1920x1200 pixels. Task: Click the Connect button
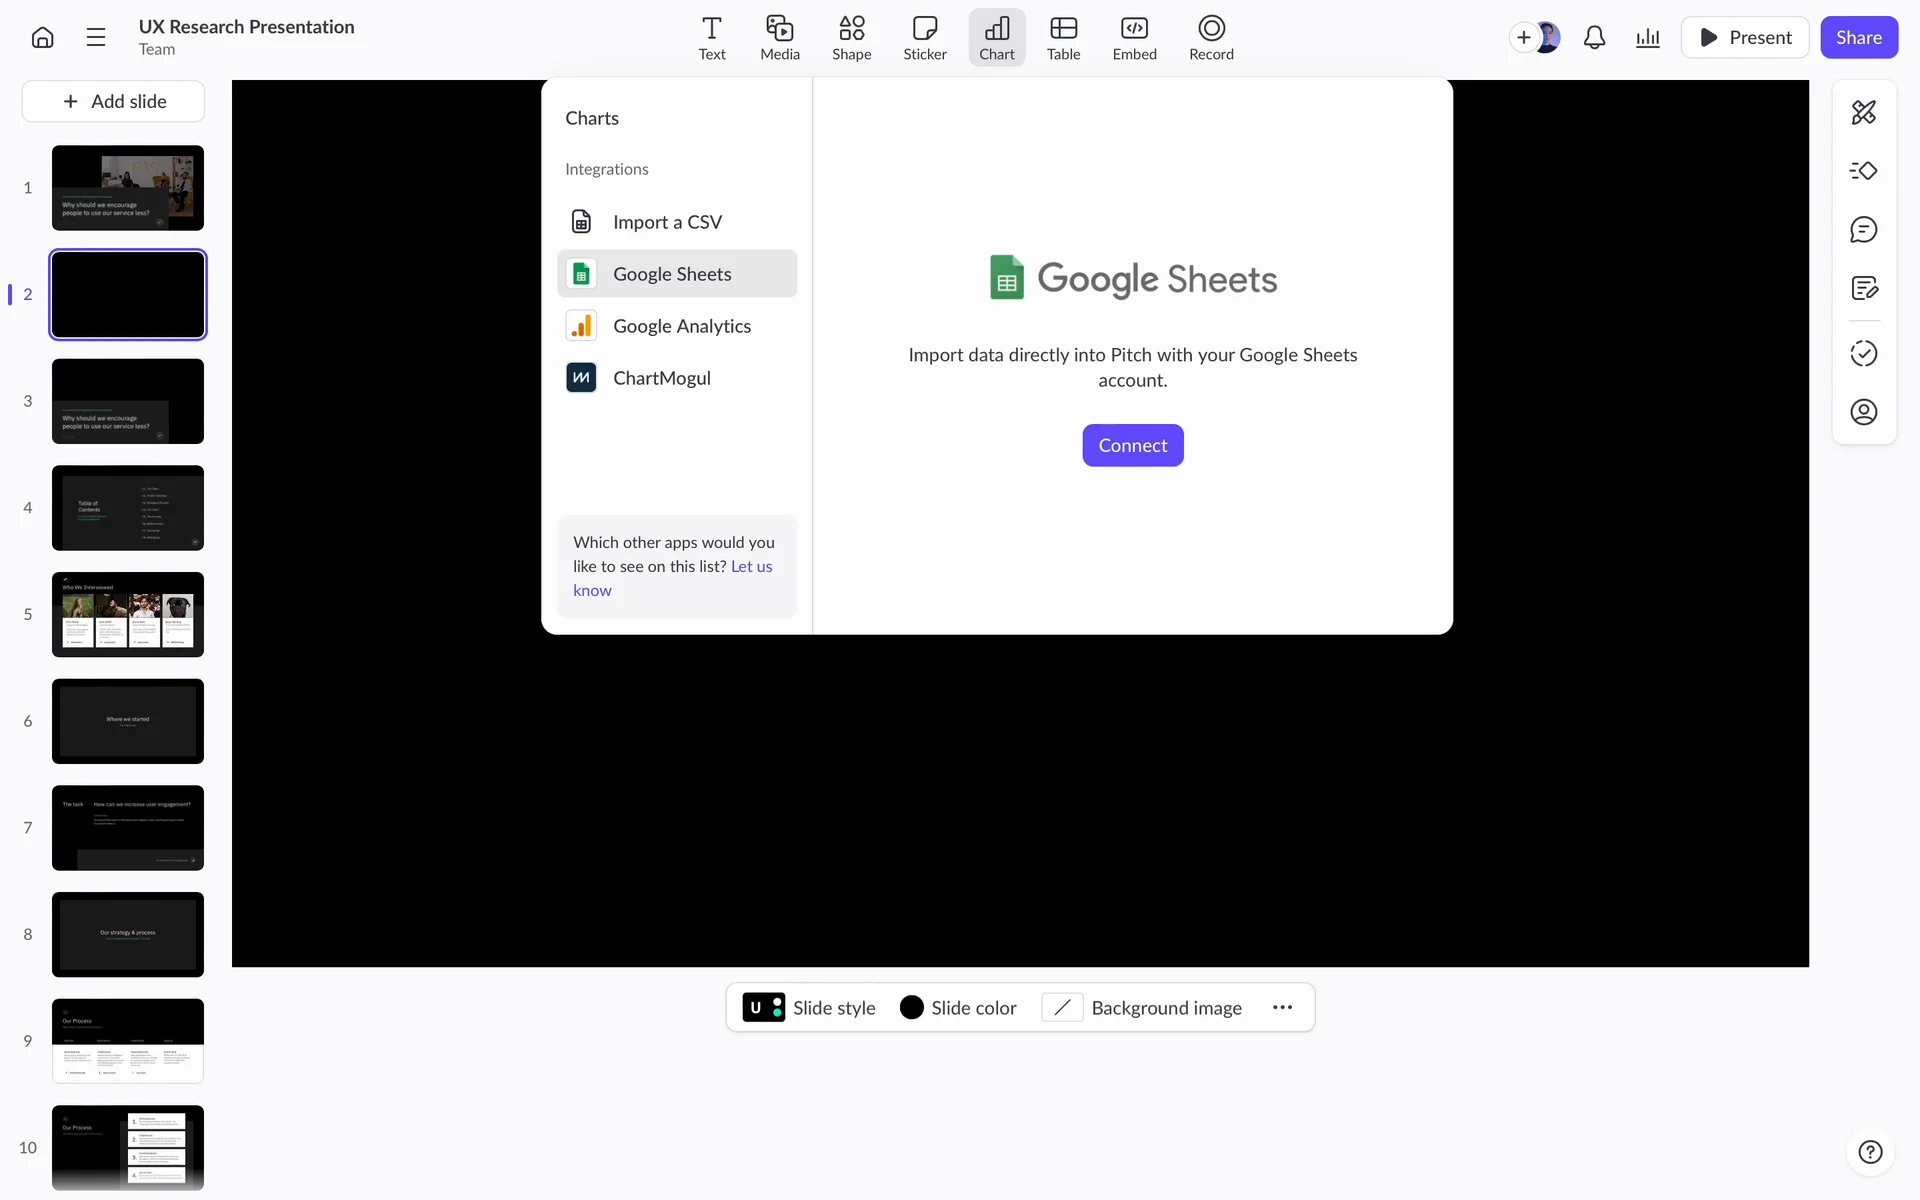pyautogui.click(x=1132, y=445)
